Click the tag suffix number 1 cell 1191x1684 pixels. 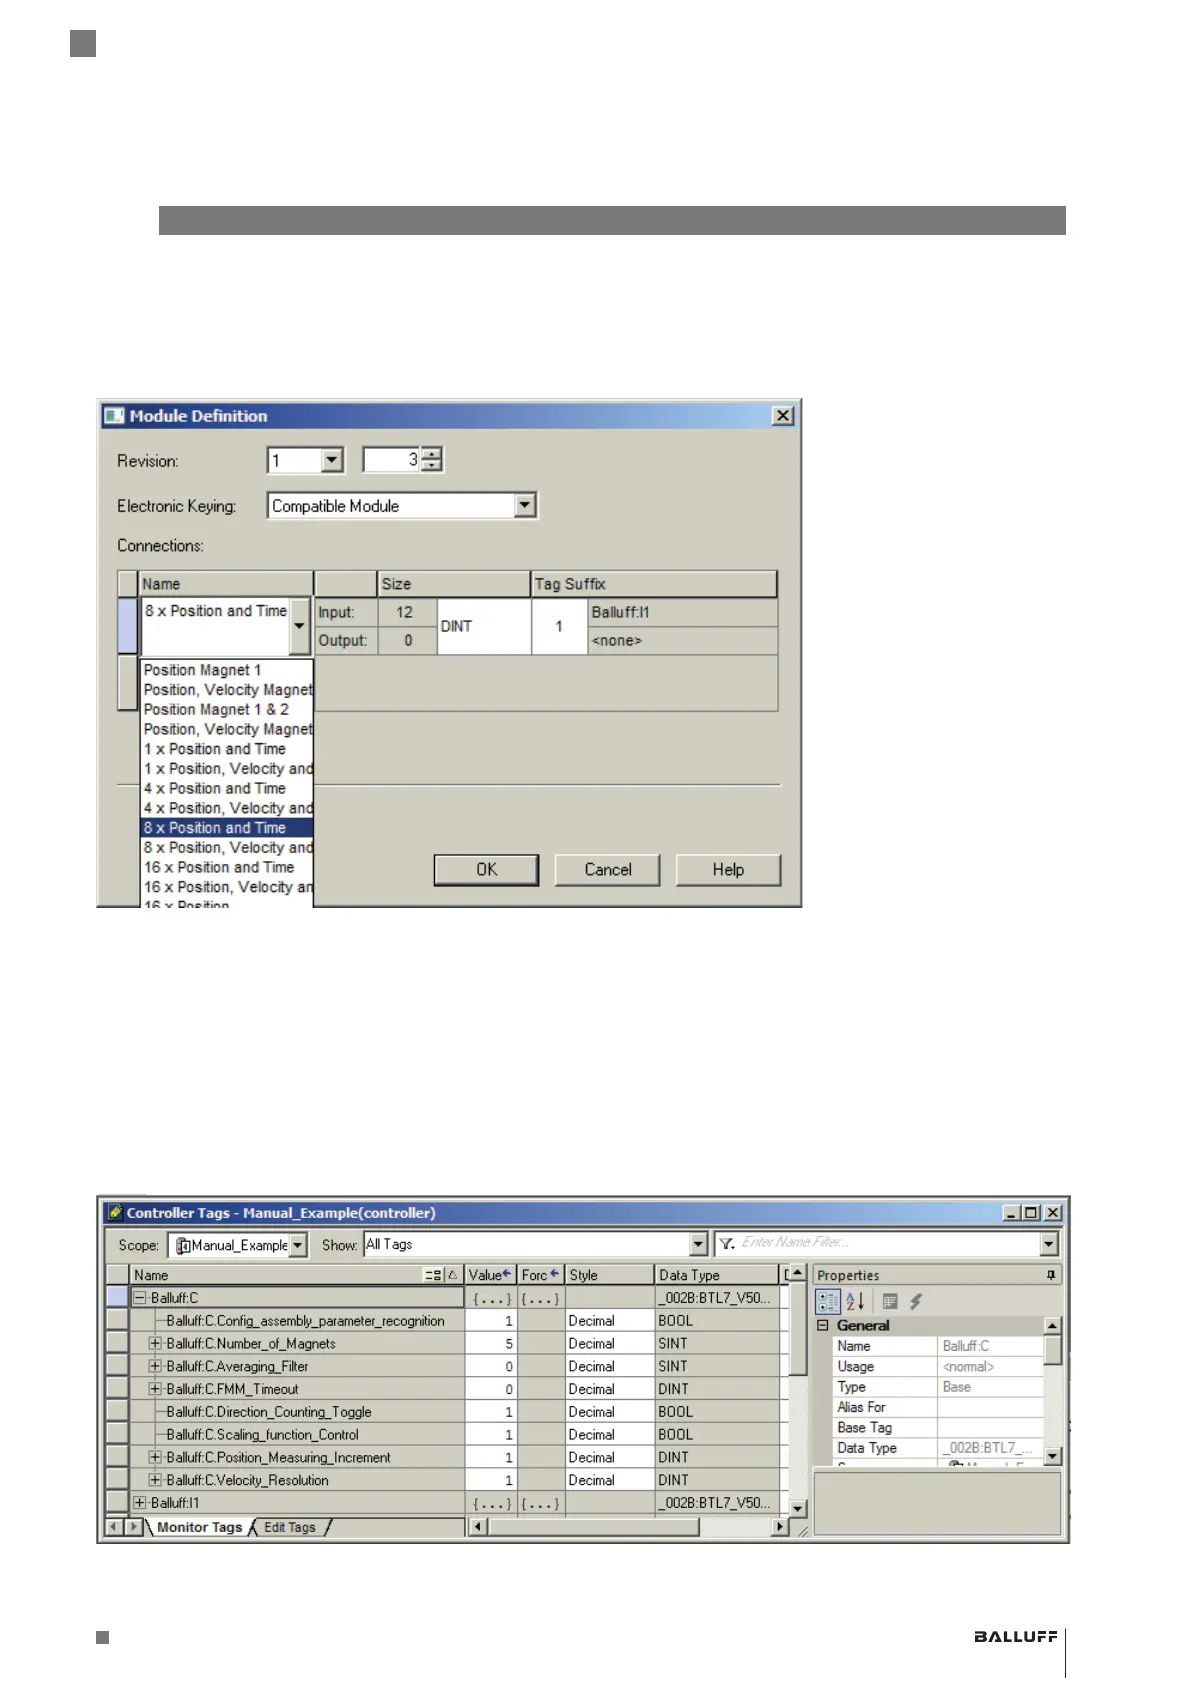pyautogui.click(x=559, y=626)
